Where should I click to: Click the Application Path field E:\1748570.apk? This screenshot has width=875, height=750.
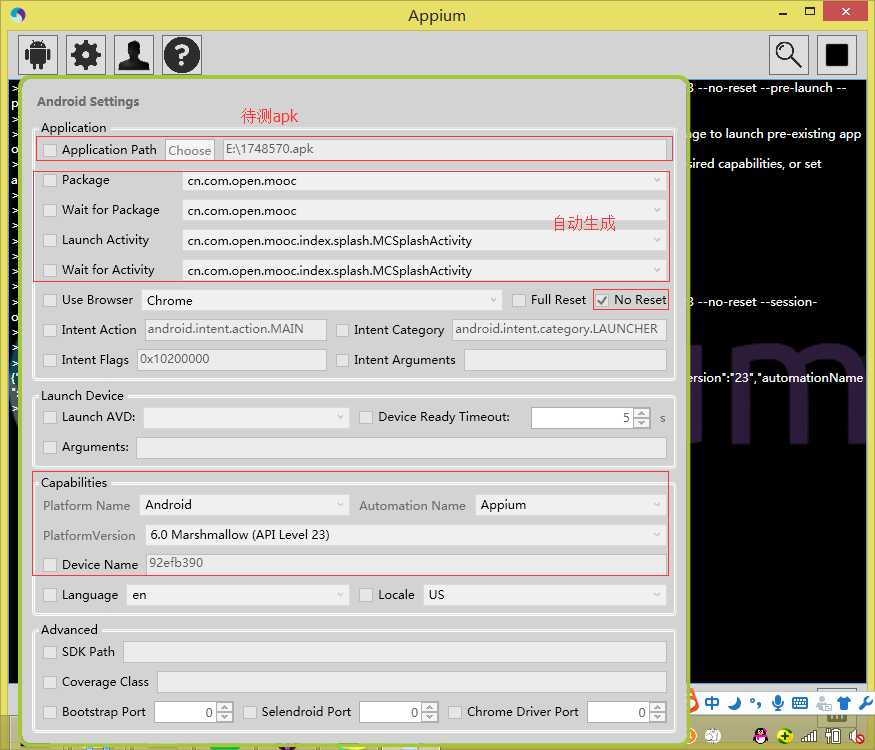pos(445,150)
